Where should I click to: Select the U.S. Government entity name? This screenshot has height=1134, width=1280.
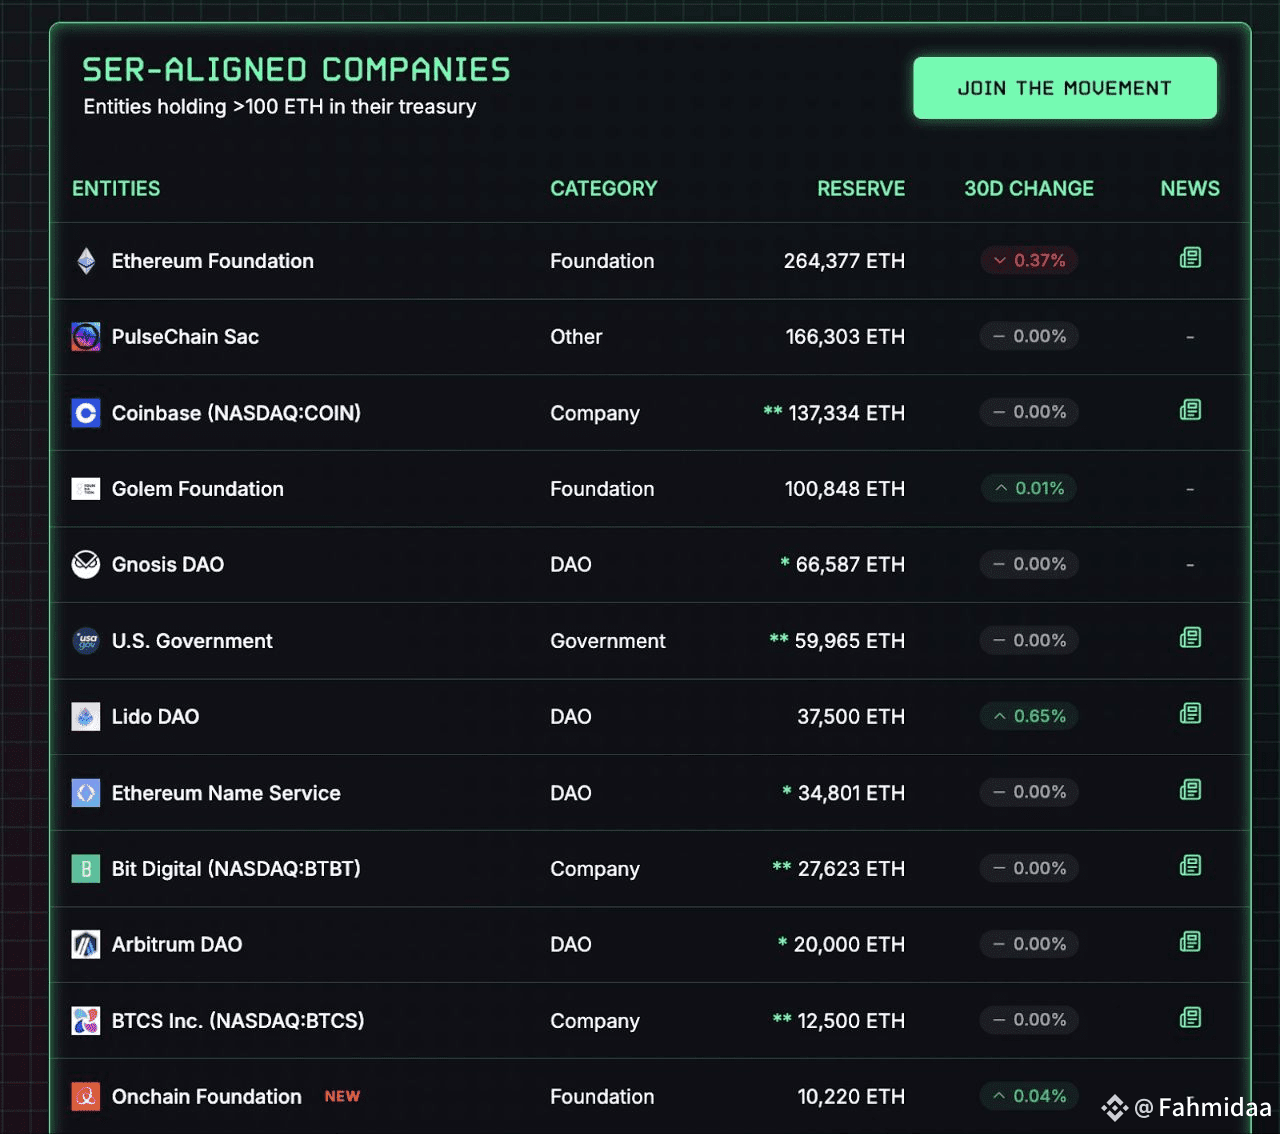(192, 641)
